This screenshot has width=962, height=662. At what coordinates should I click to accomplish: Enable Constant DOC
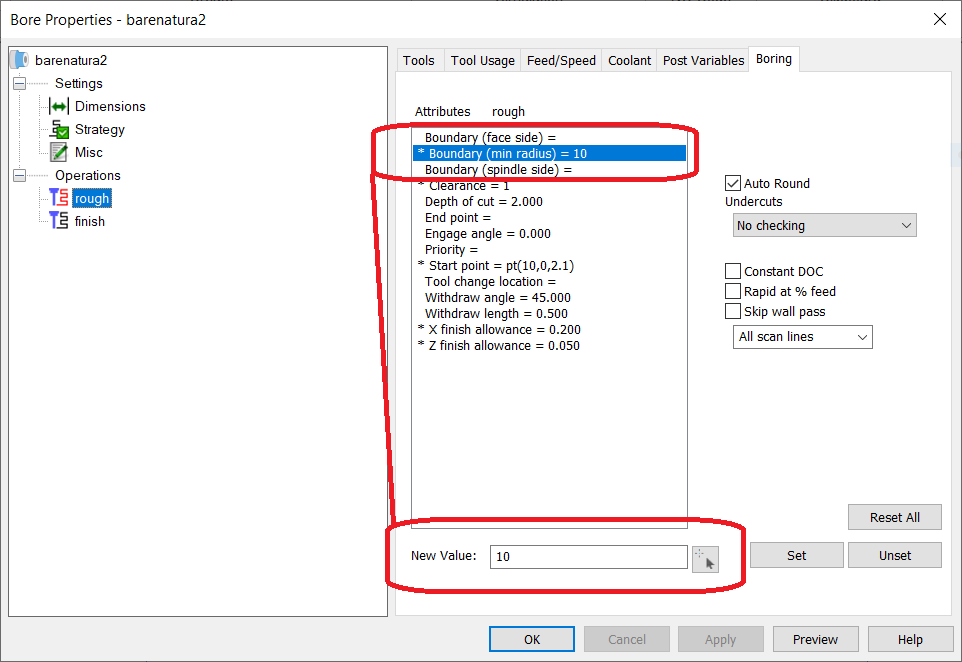pos(732,270)
